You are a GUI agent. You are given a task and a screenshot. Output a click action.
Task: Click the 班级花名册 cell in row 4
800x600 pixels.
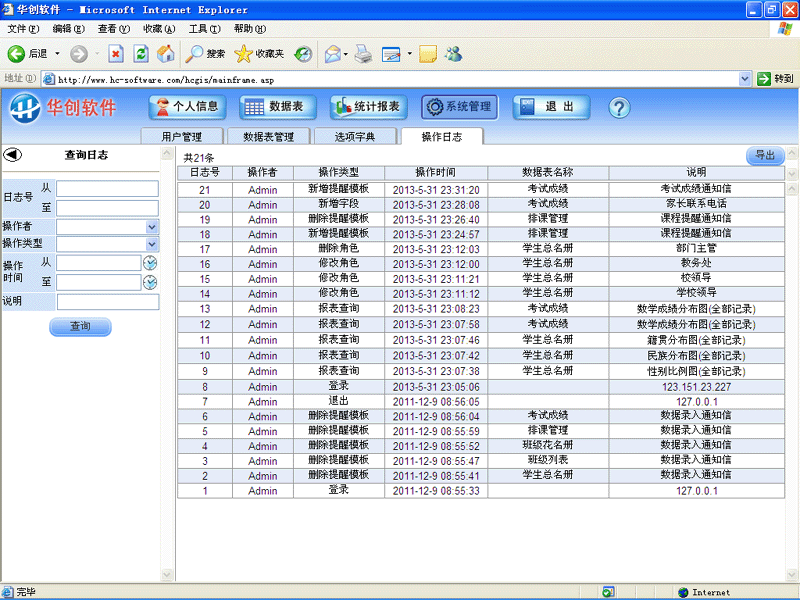click(x=548, y=445)
